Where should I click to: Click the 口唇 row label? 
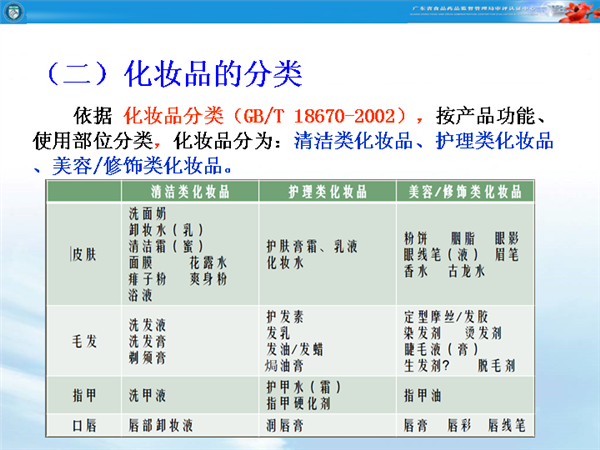(84, 425)
